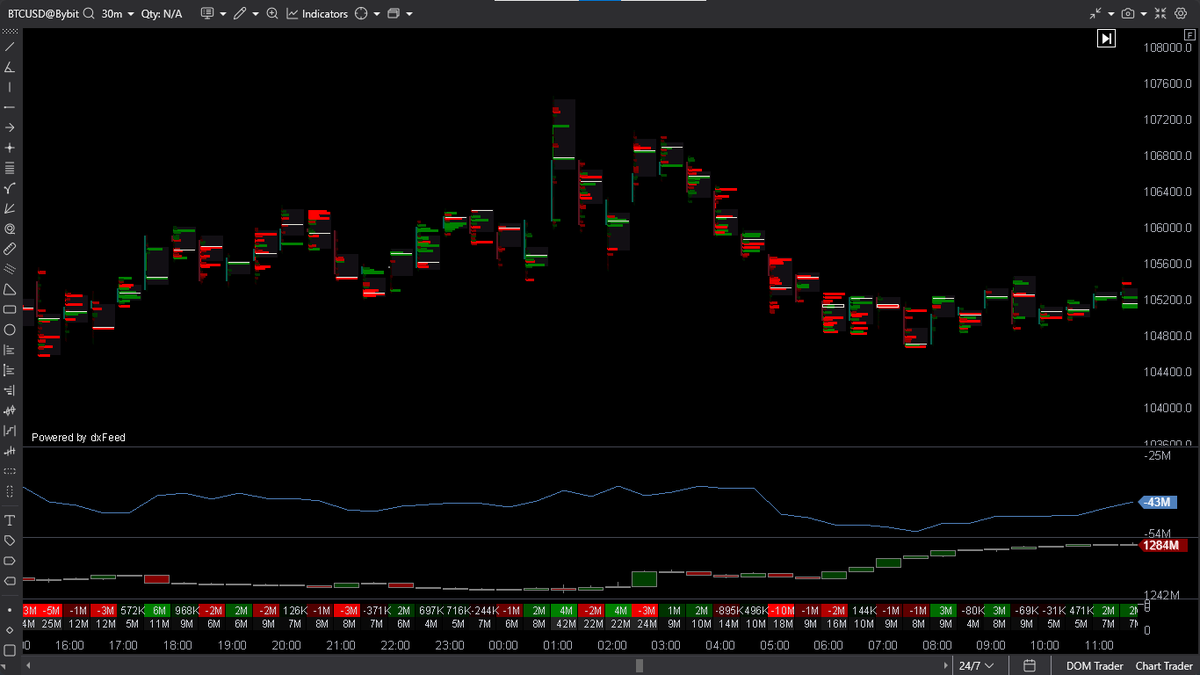Click the 1284M red value label

pyautogui.click(x=1162, y=545)
